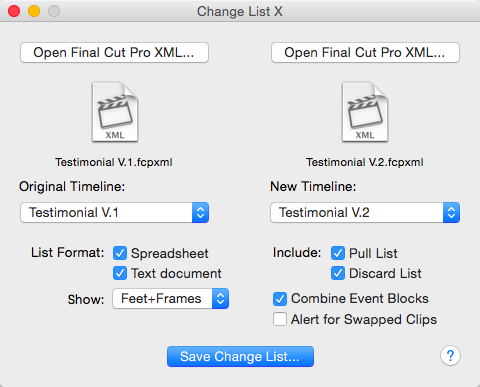Screen dimensions: 480x387
Task: Disable the Pull List option
Action: click(x=338, y=253)
